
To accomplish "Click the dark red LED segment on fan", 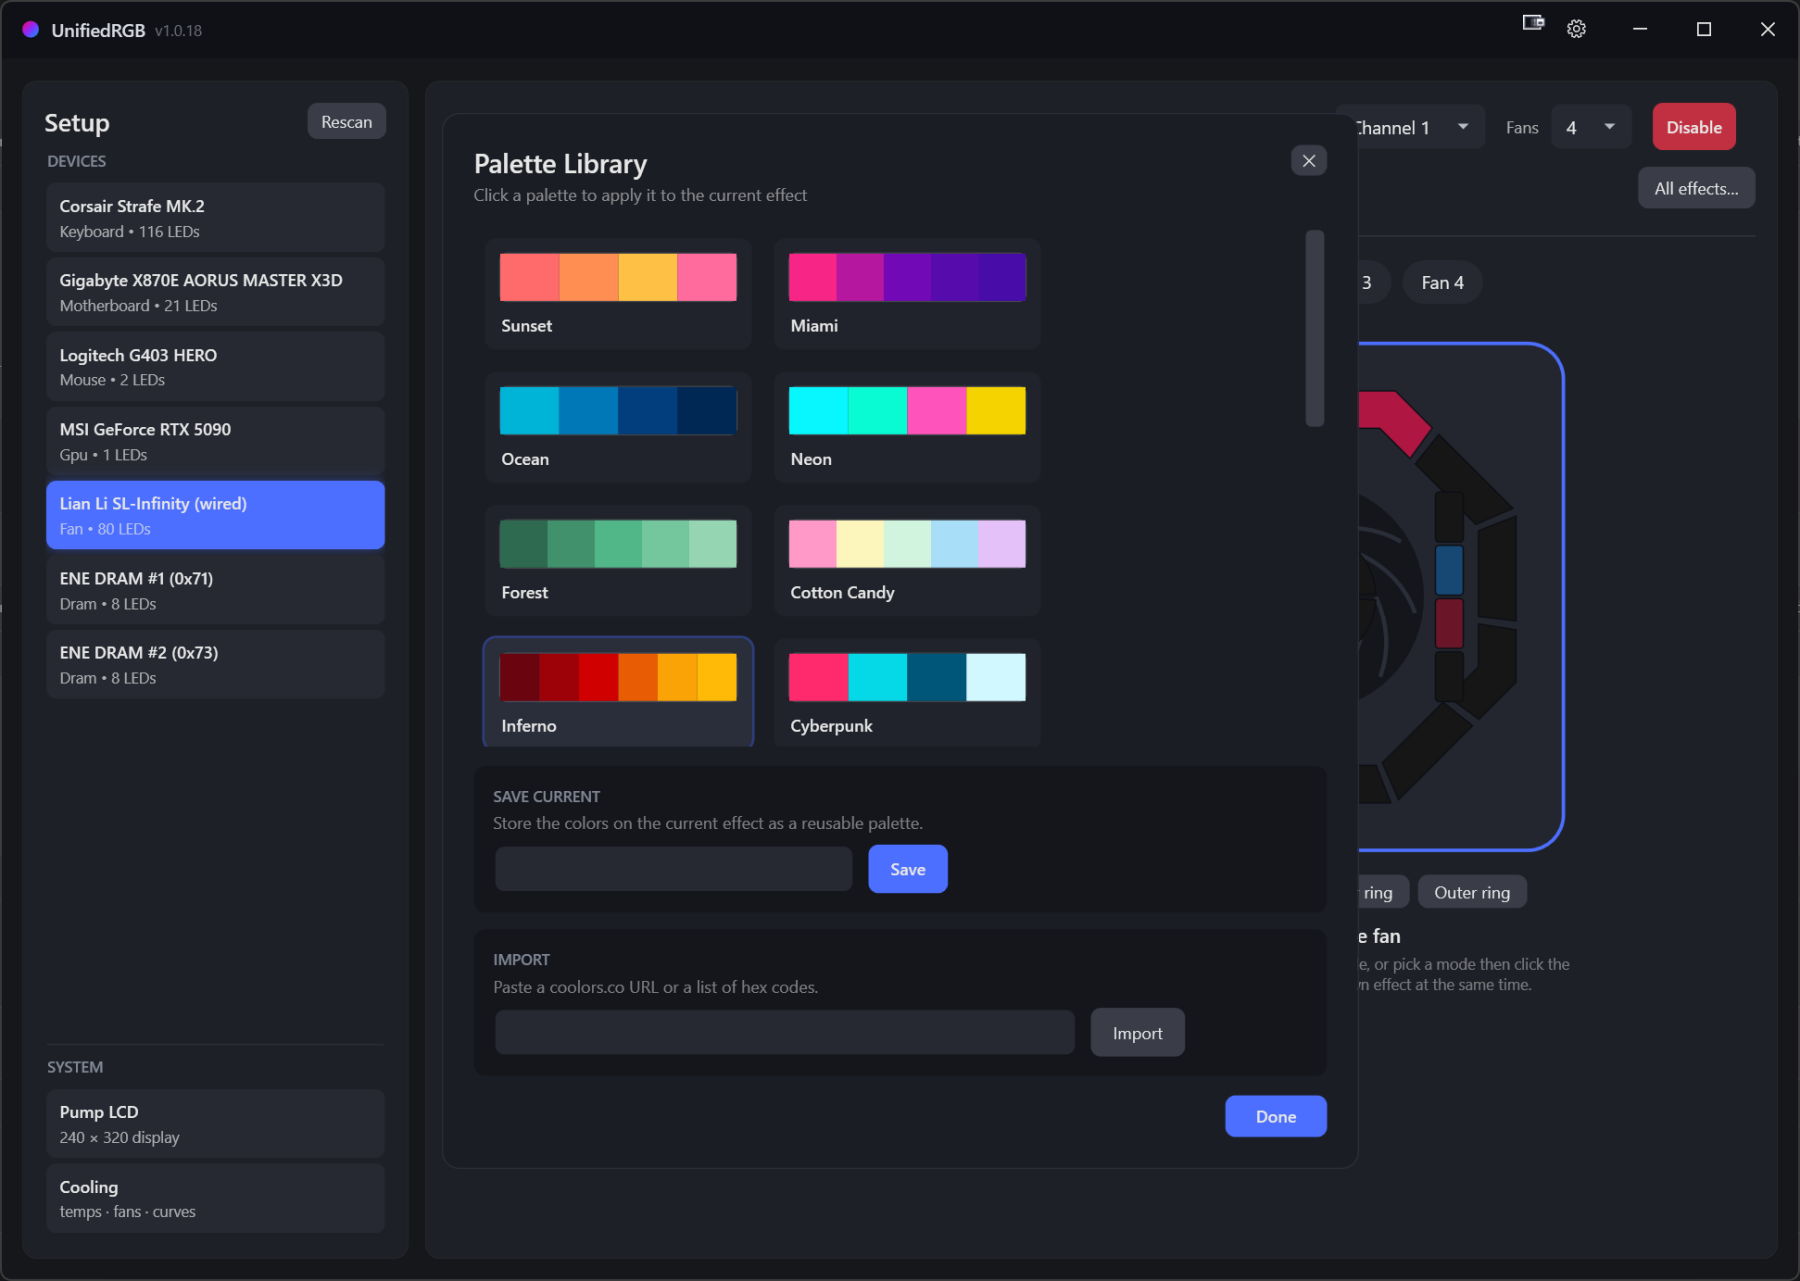I will click(1449, 623).
